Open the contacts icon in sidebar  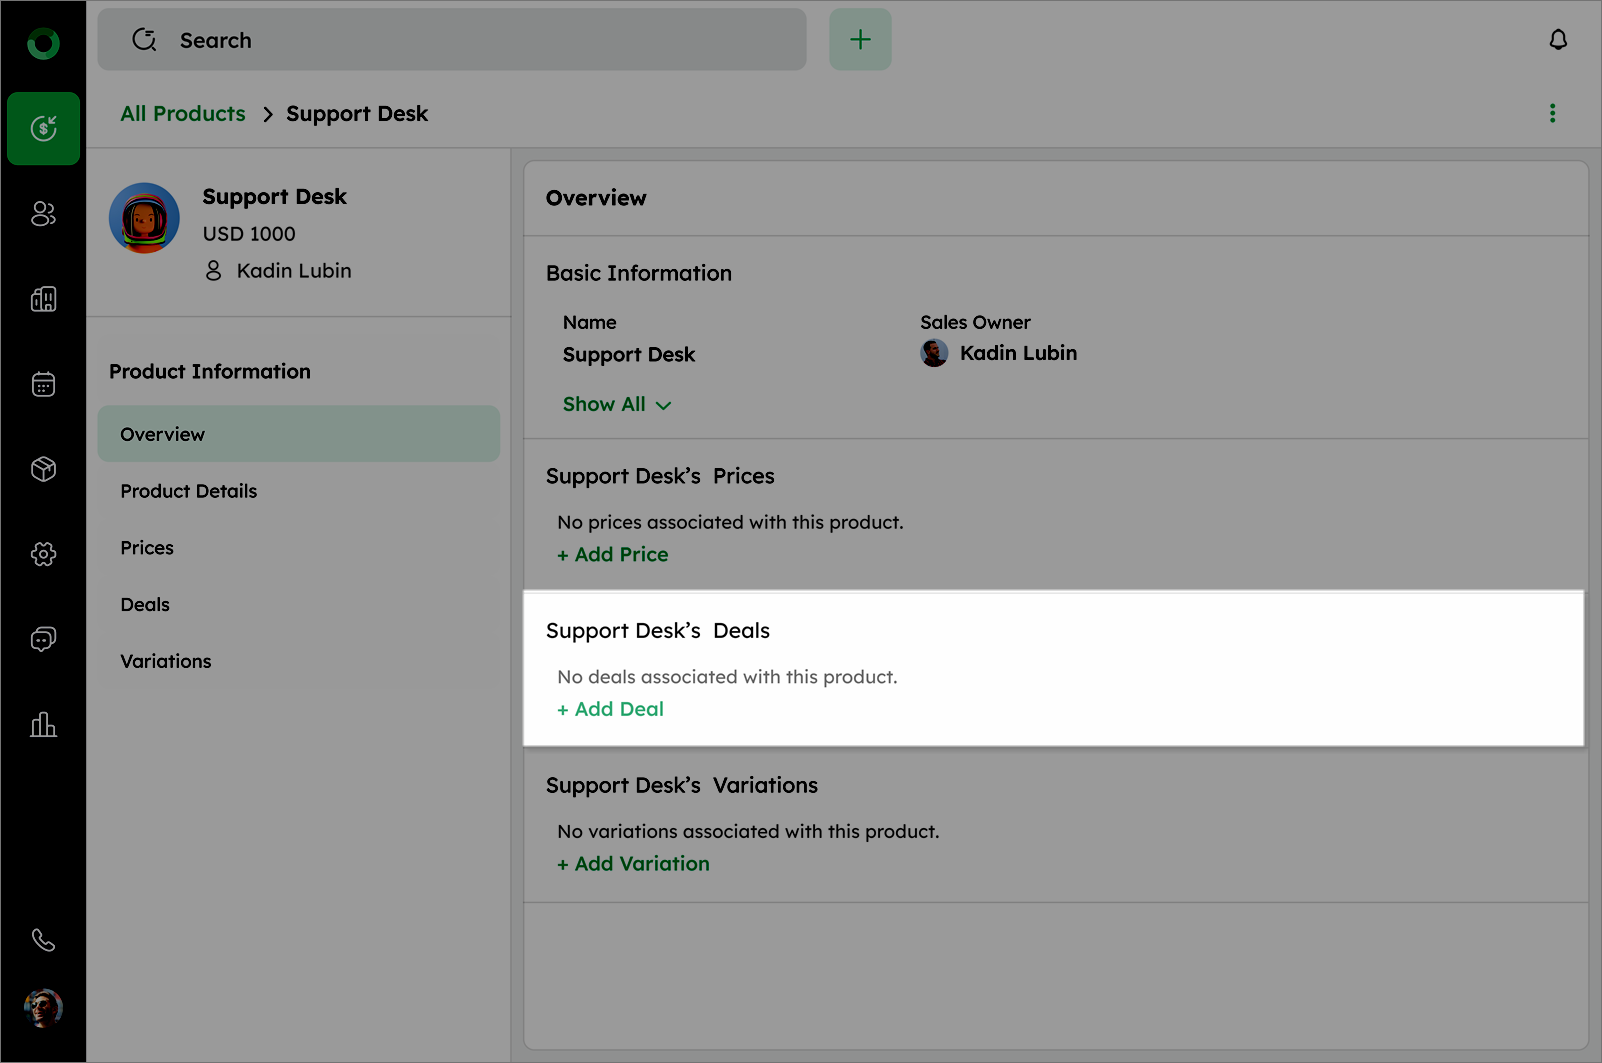click(x=43, y=214)
